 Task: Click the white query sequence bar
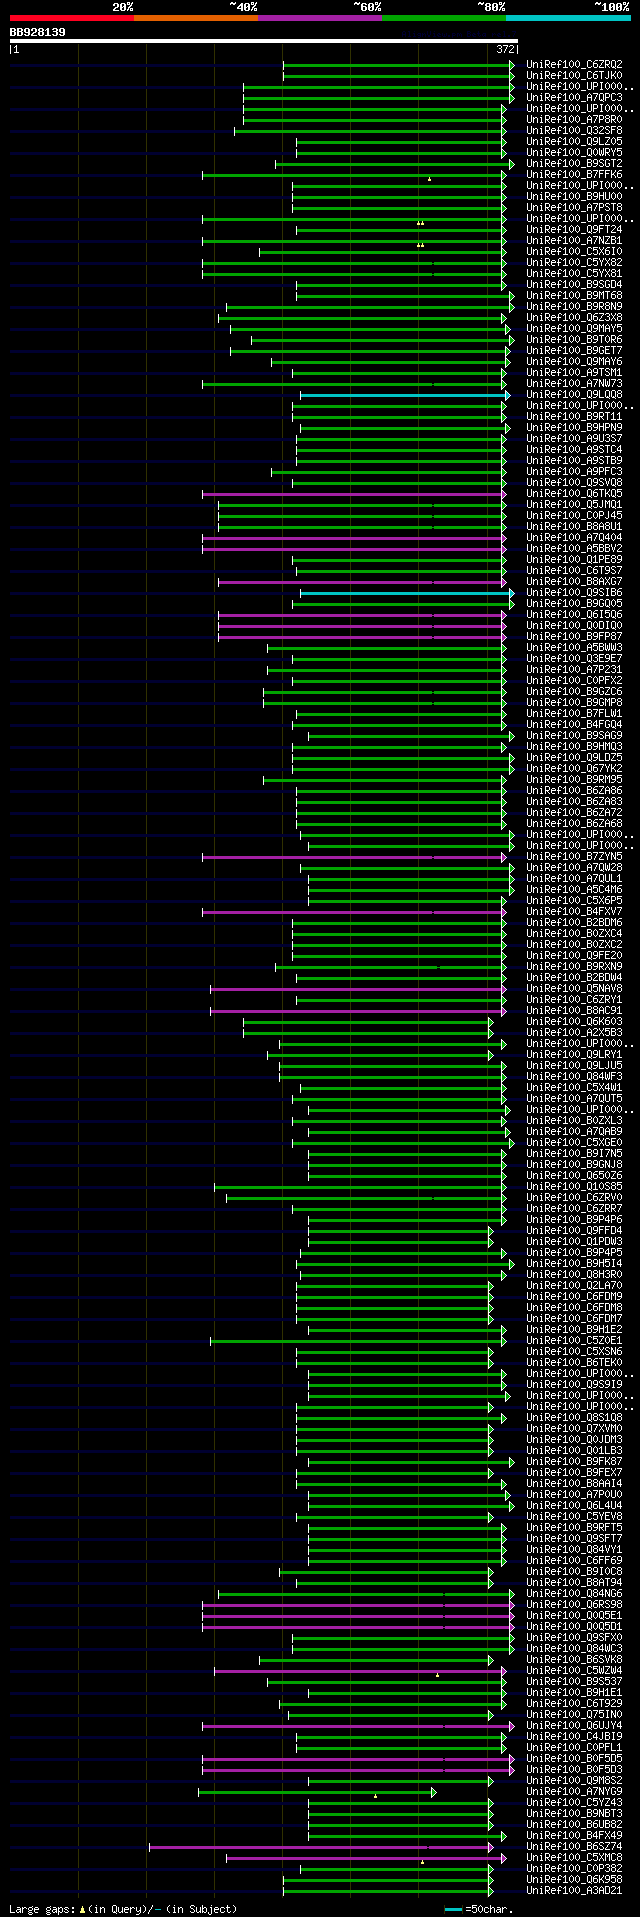point(264,41)
